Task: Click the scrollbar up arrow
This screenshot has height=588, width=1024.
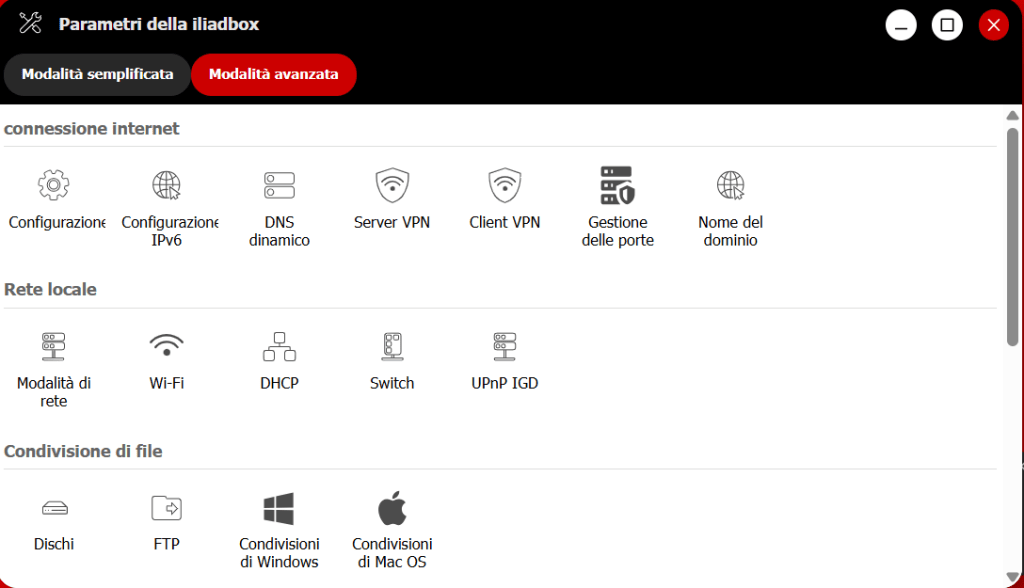Action: pyautogui.click(x=1012, y=115)
